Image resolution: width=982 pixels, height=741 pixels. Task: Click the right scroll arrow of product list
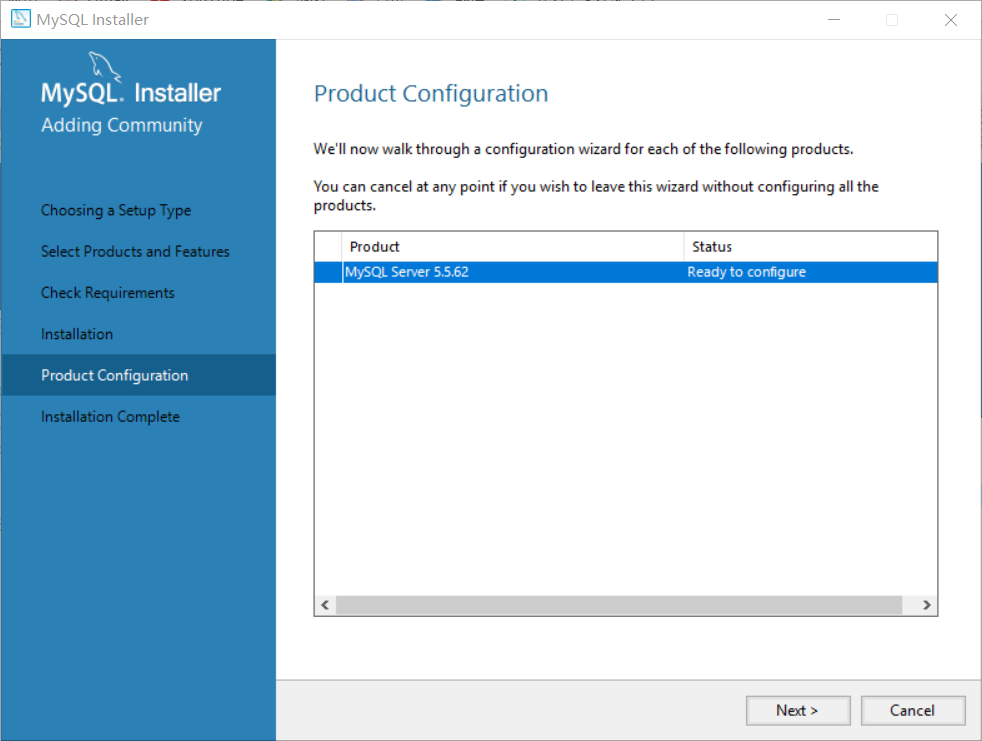click(927, 605)
